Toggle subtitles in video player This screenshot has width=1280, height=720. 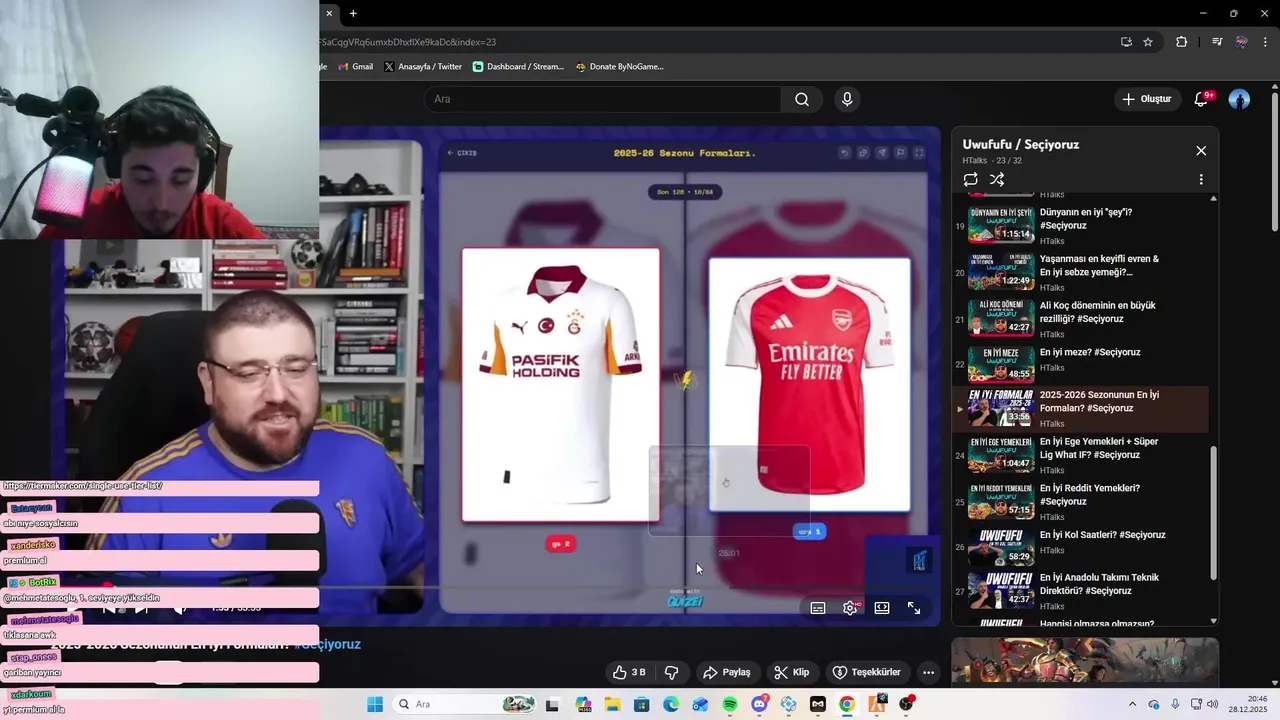tap(818, 608)
